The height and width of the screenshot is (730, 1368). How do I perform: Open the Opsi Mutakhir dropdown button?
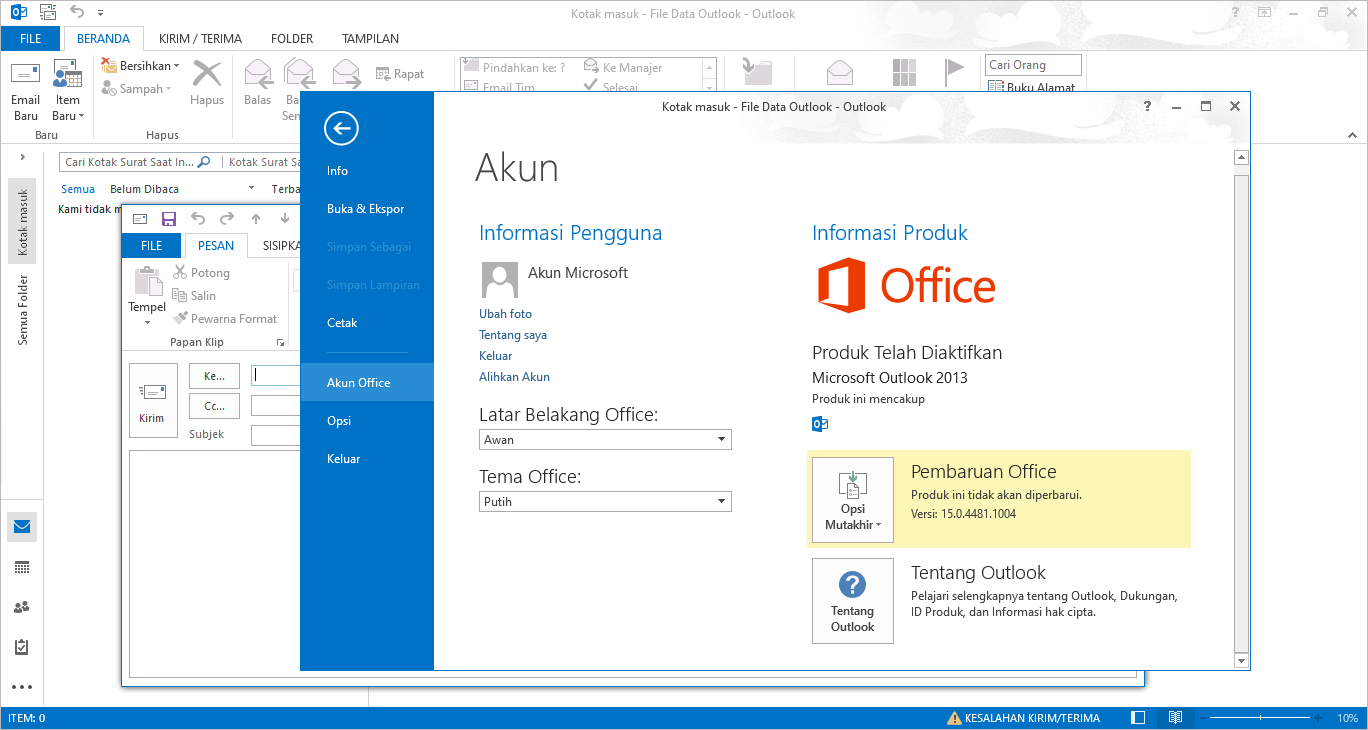pyautogui.click(x=853, y=500)
